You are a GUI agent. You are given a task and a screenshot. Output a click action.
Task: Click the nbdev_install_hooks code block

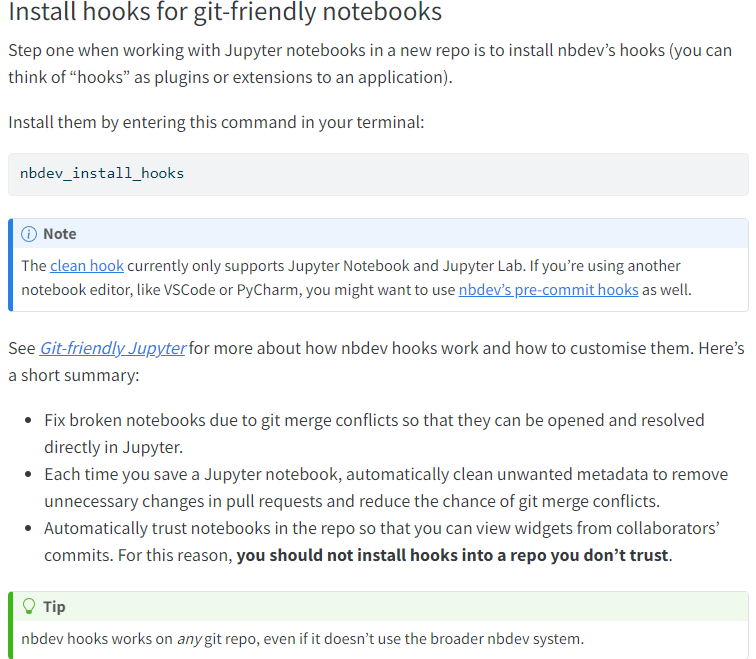pyautogui.click(x=378, y=174)
